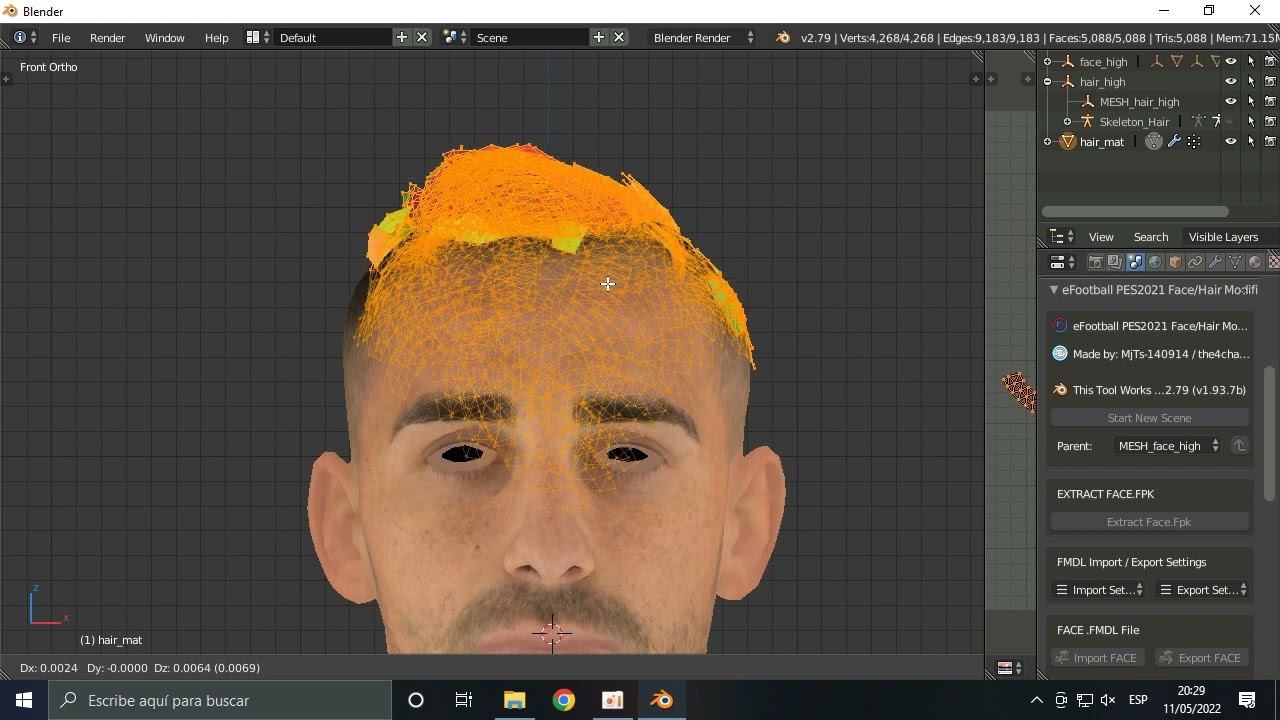
Task: Click the Blender logo icon in header
Action: tap(783, 37)
